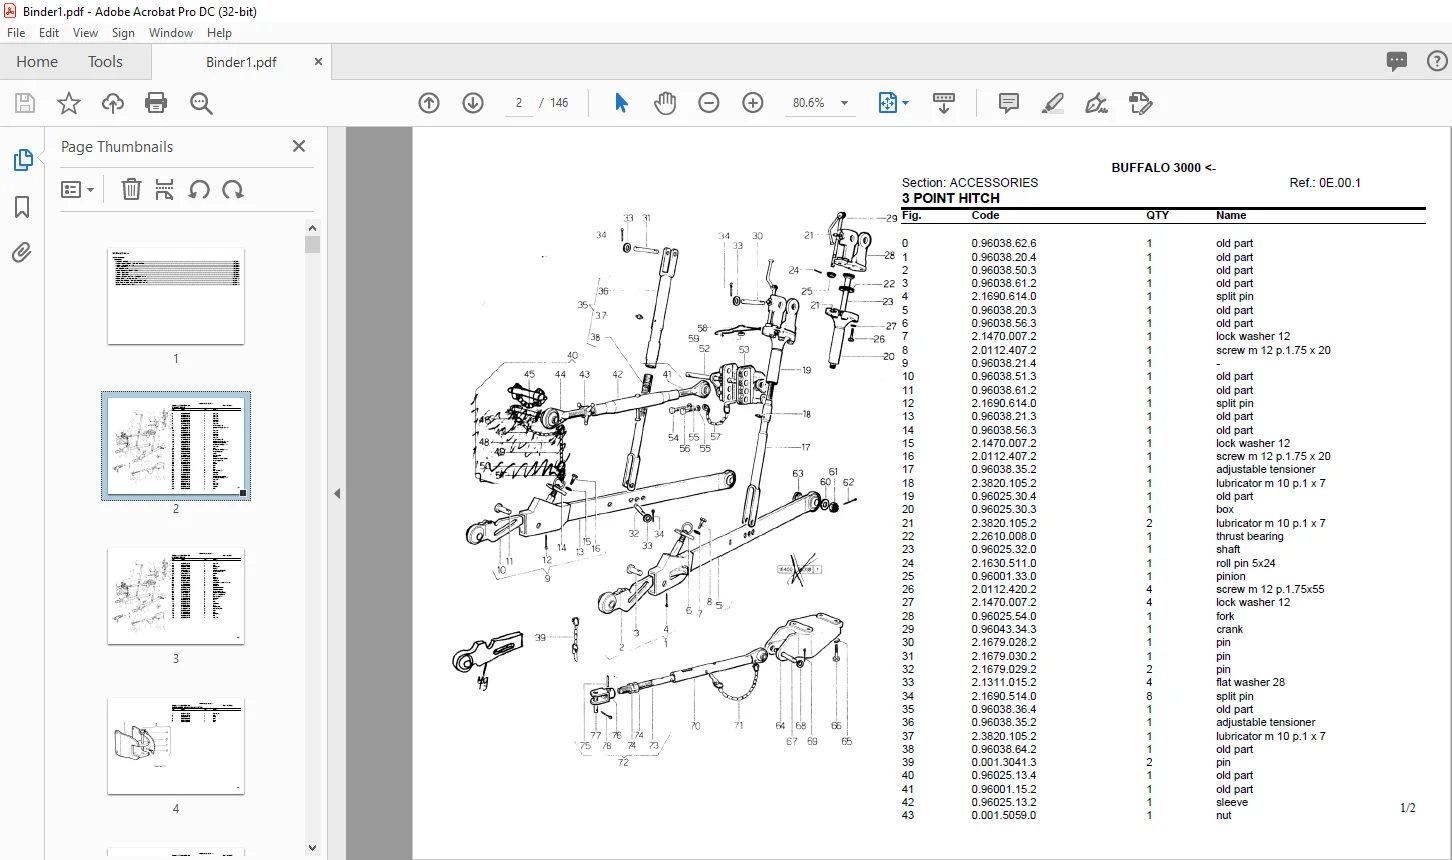Image resolution: width=1452 pixels, height=860 pixels.
Task: Open the Sign menu
Action: click(x=123, y=33)
